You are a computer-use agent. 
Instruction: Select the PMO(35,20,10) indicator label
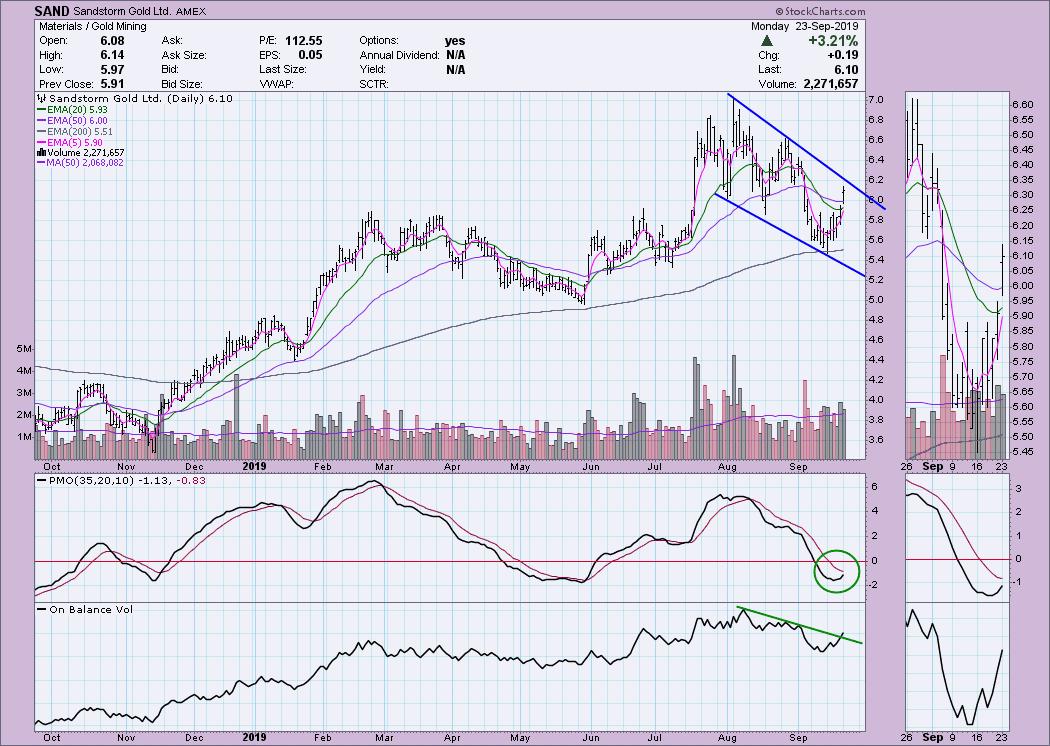[x=94, y=480]
